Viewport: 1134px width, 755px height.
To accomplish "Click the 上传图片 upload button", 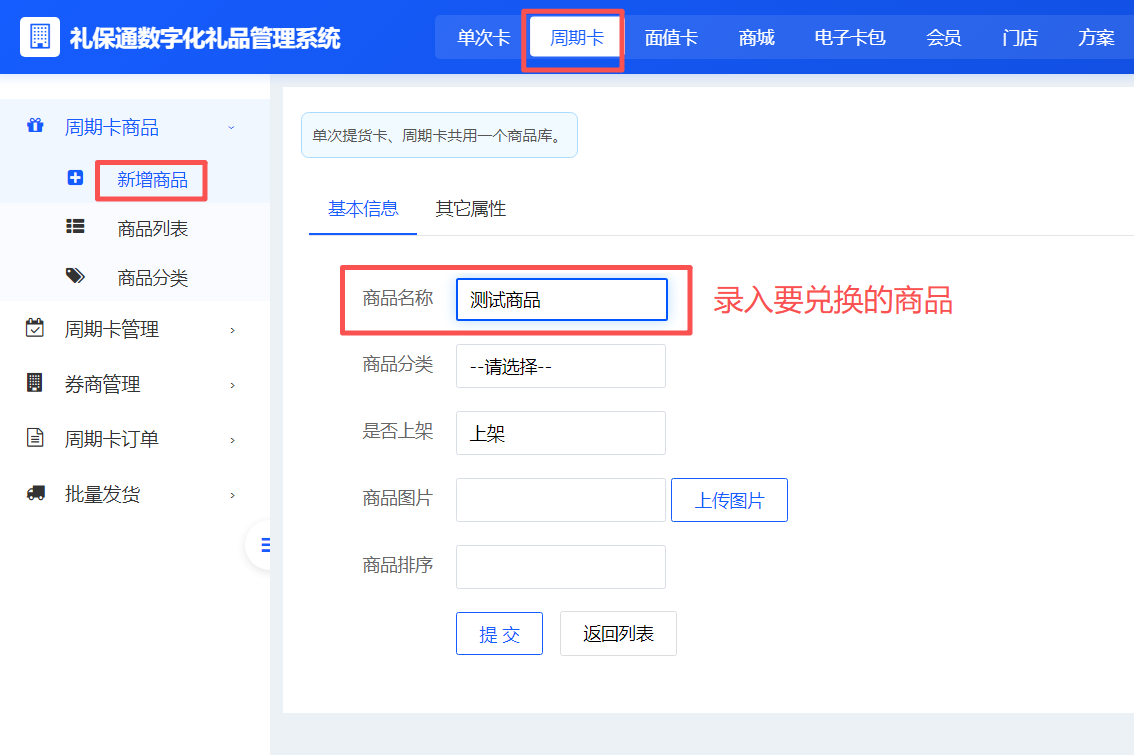I will (x=729, y=500).
